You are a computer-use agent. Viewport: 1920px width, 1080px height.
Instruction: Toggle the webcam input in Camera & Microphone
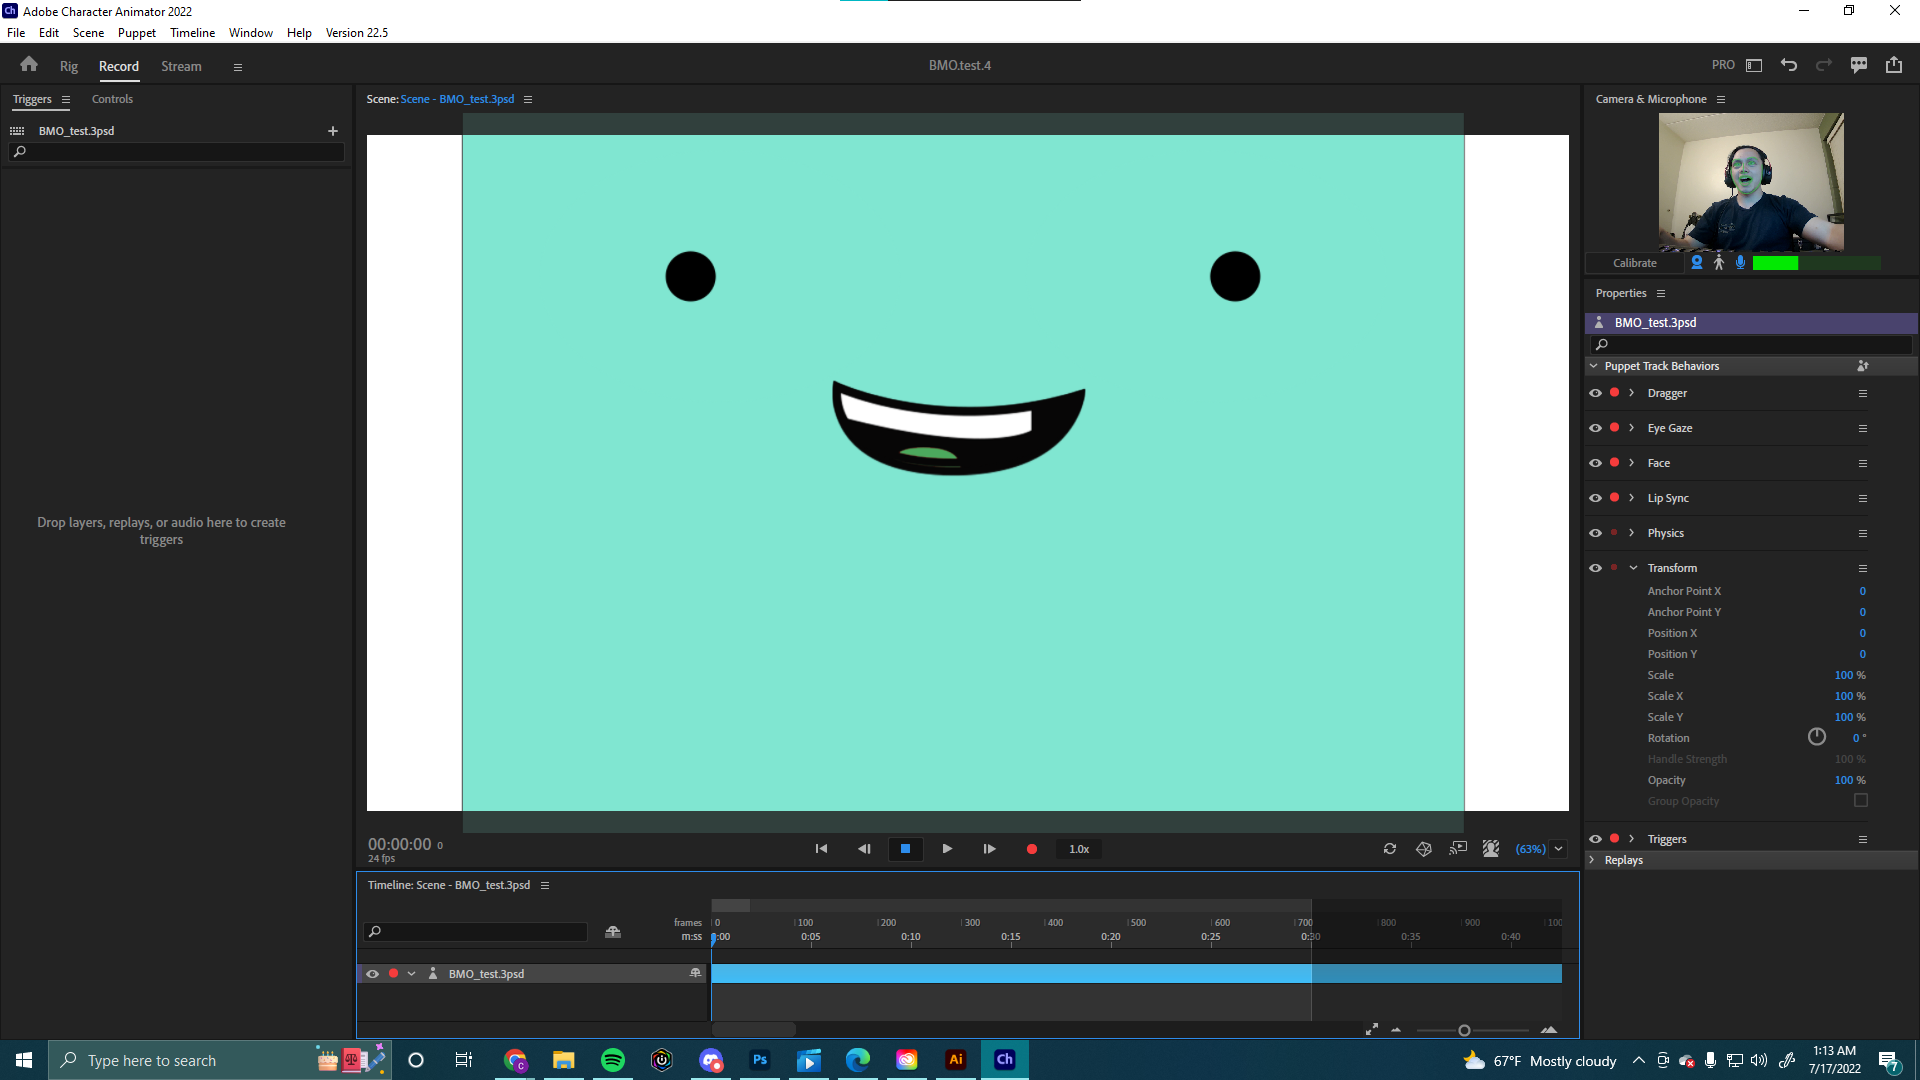(x=1696, y=262)
